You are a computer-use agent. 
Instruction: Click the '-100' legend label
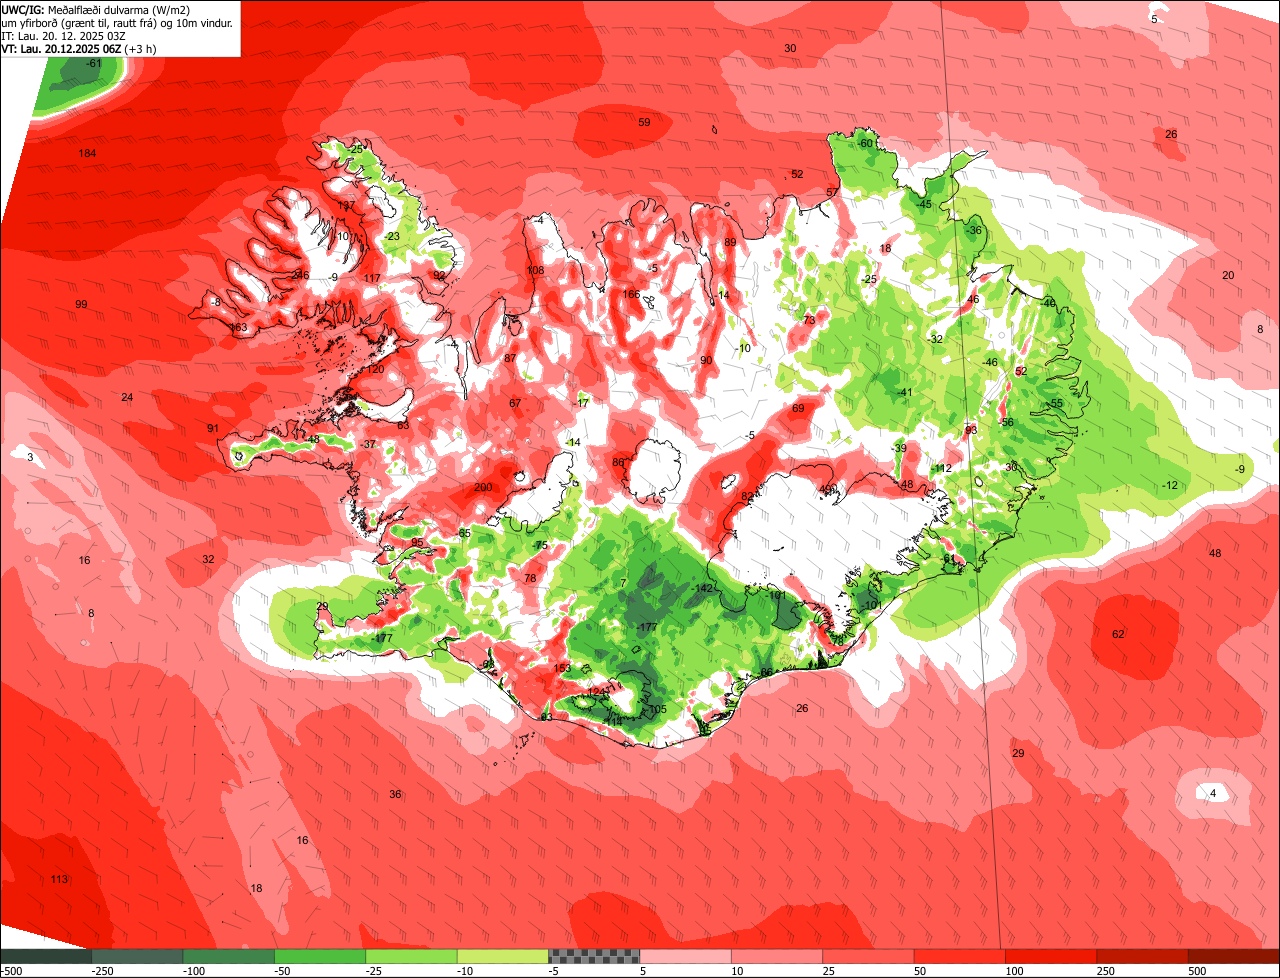(x=194, y=971)
